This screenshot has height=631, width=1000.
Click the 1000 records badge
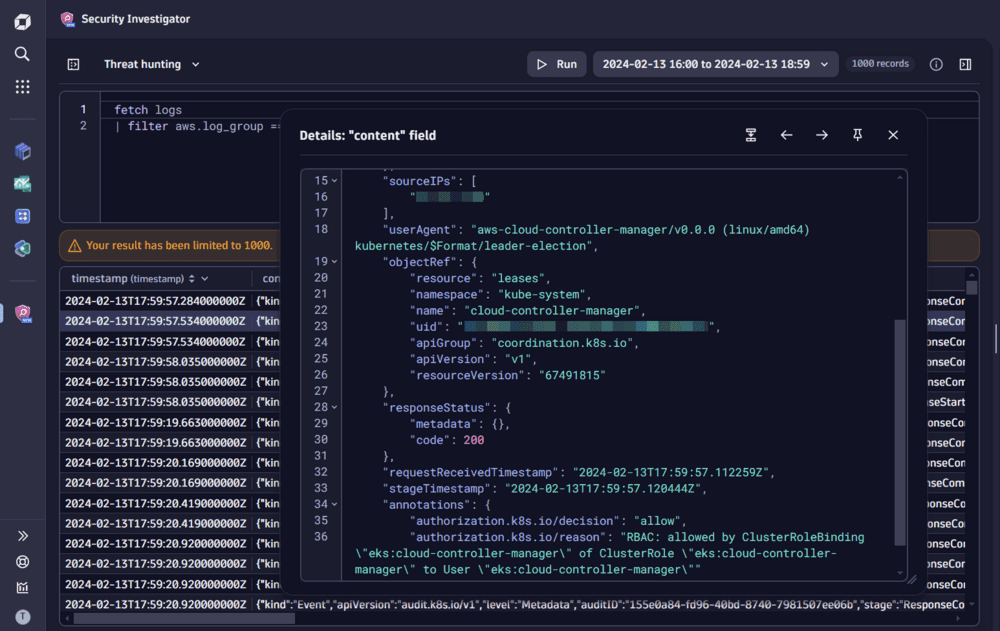coord(880,63)
